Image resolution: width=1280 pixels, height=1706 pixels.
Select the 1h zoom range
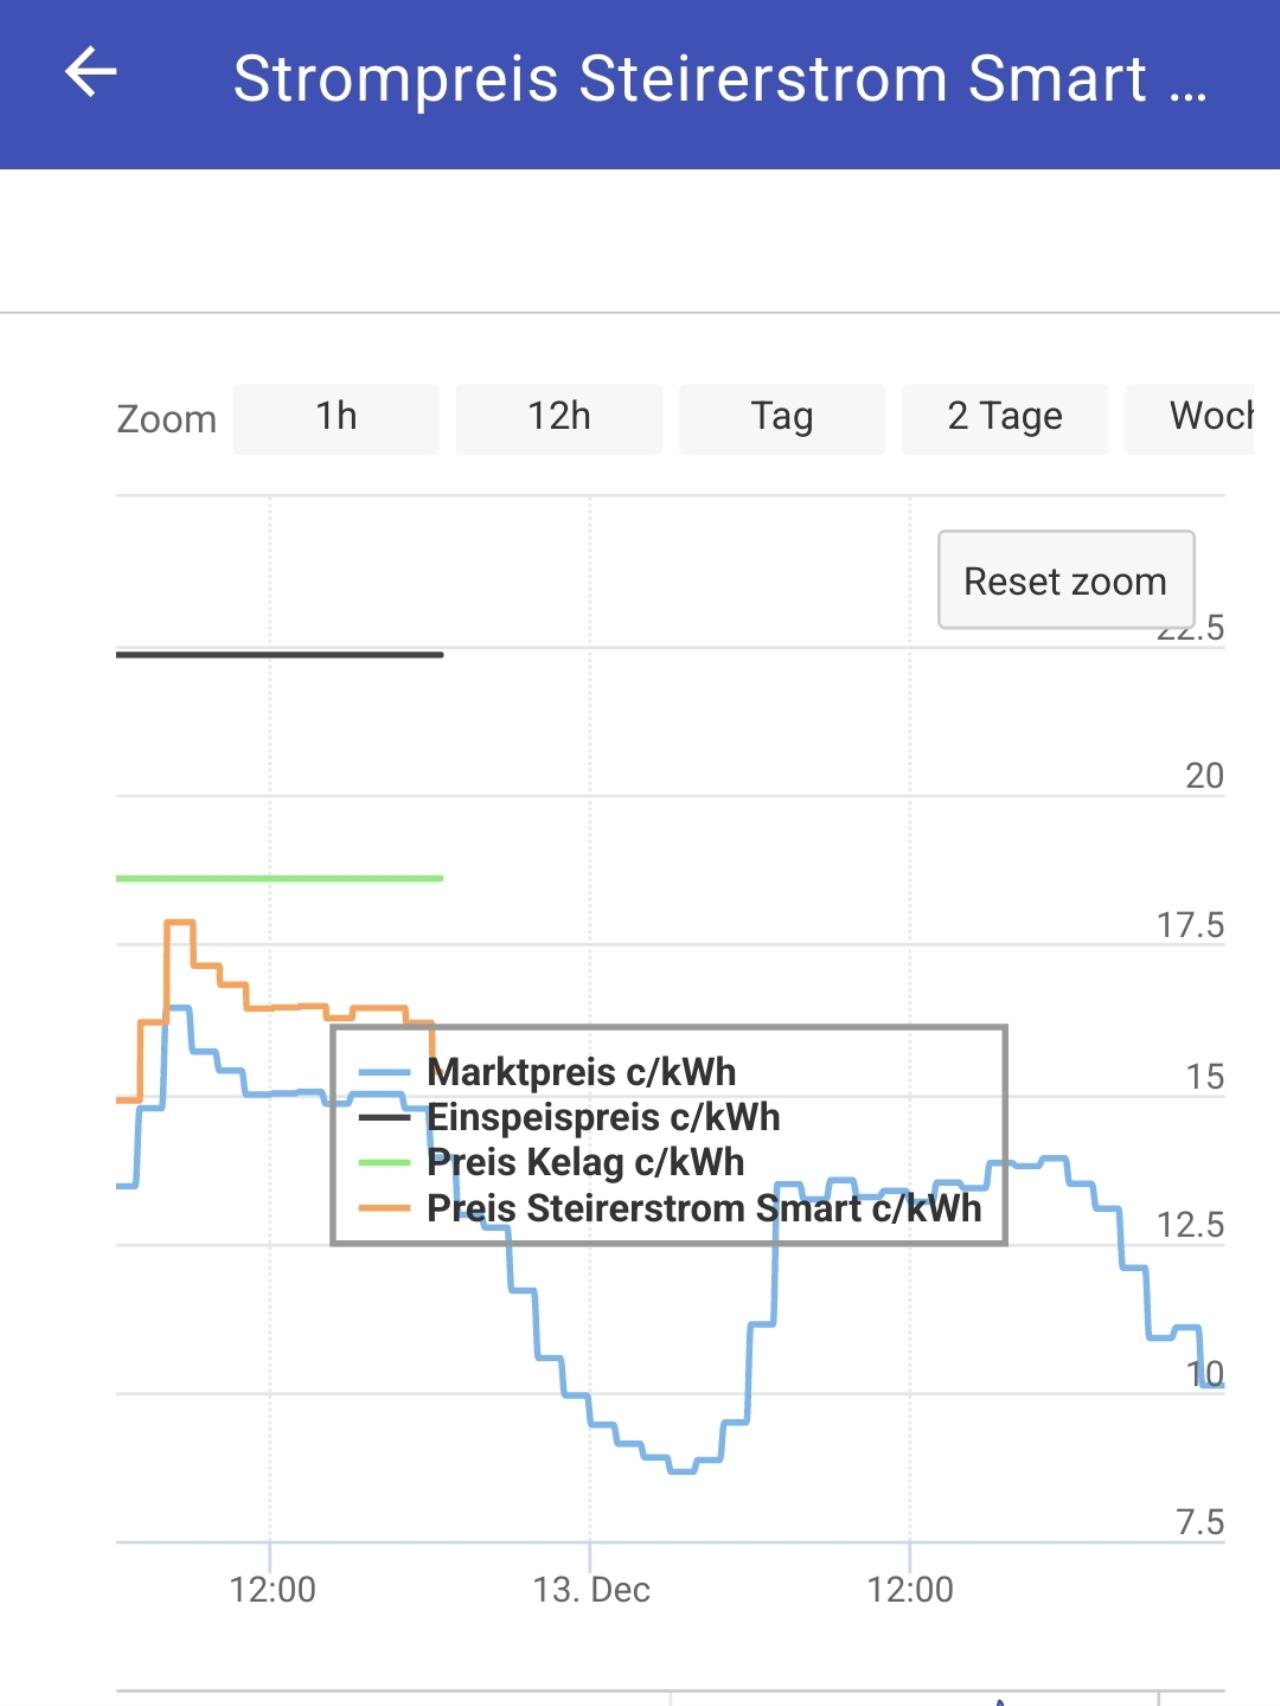(x=336, y=418)
